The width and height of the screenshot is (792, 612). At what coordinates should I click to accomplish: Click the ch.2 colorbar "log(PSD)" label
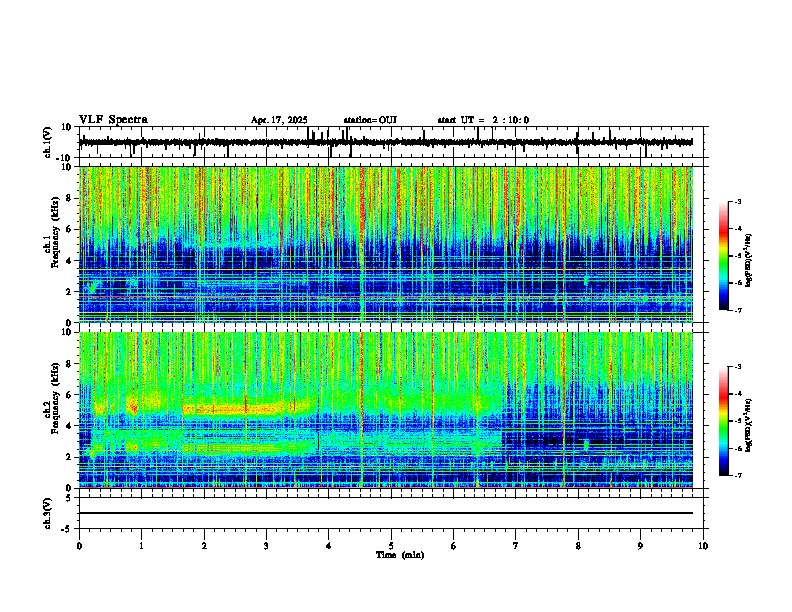coord(749,425)
